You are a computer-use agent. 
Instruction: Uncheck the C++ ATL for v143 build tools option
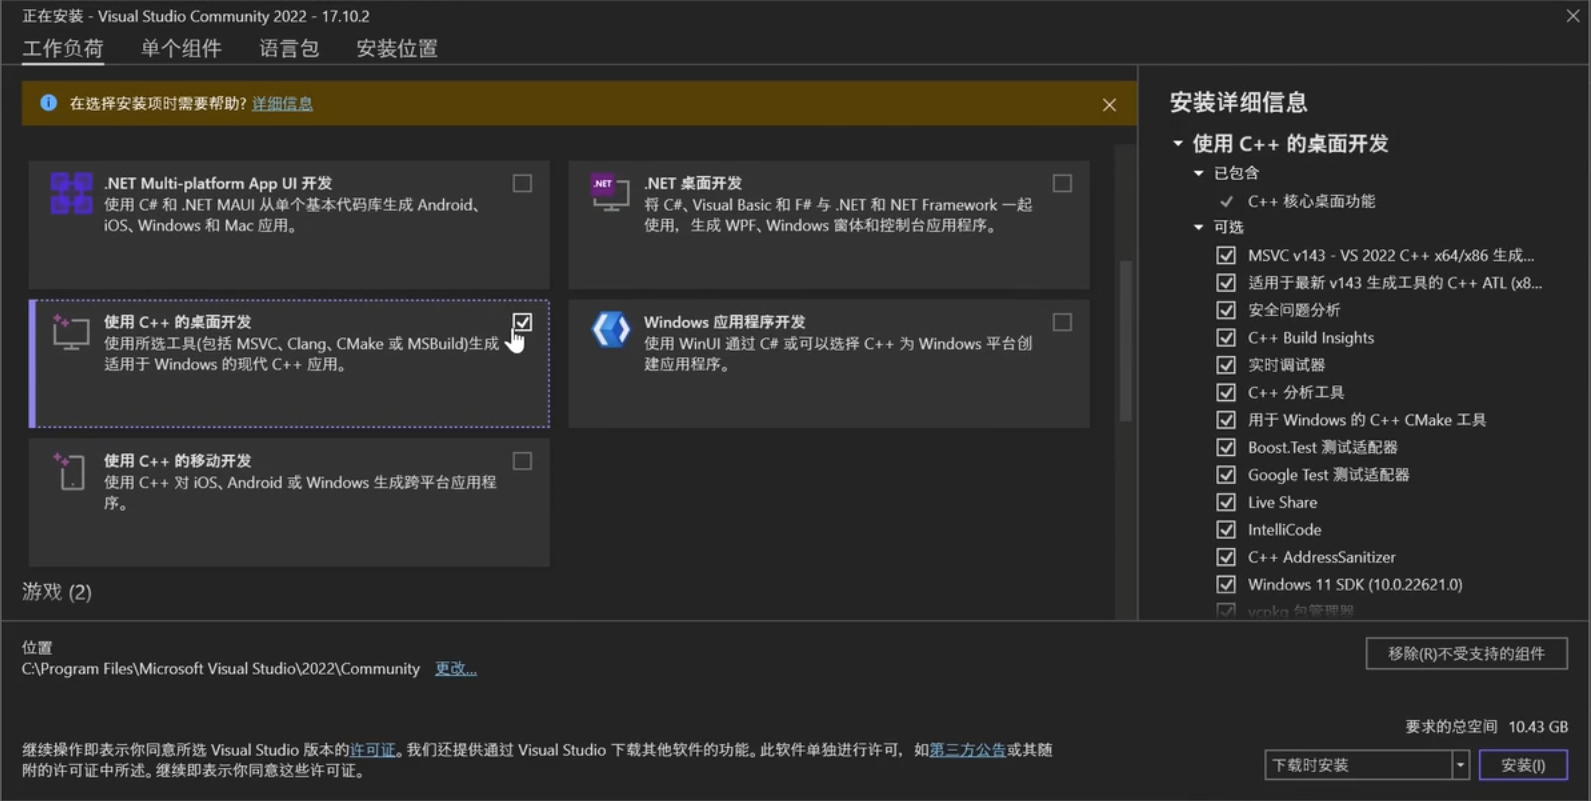point(1226,283)
